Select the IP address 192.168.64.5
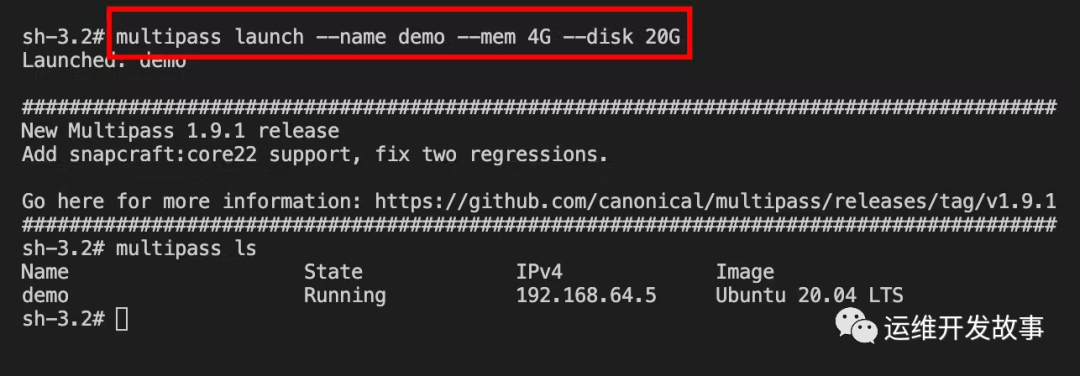The image size is (1080, 376). pyautogui.click(x=586, y=295)
